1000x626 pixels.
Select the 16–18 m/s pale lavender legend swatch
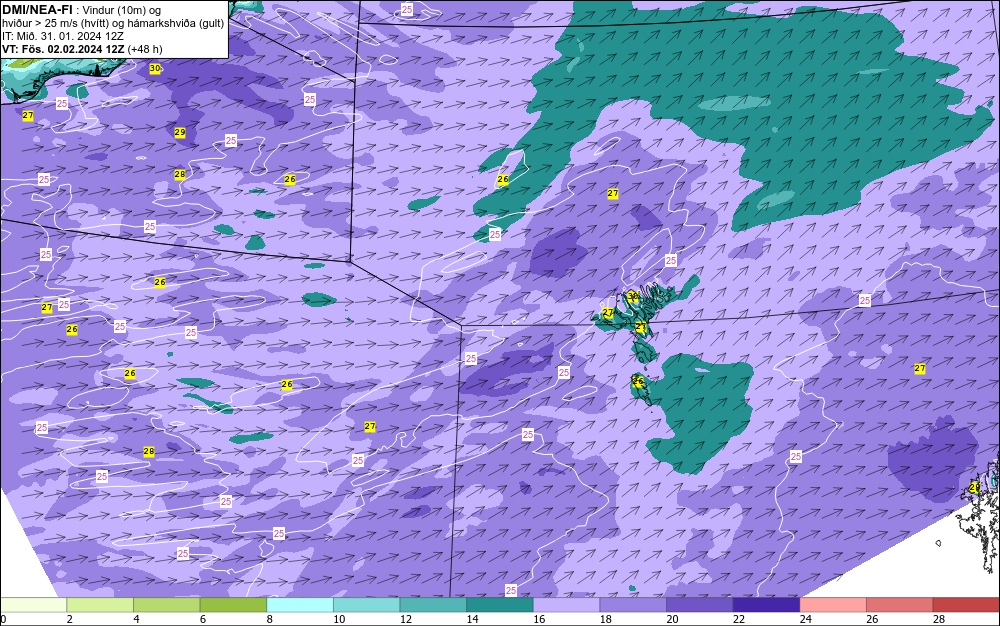(566, 604)
